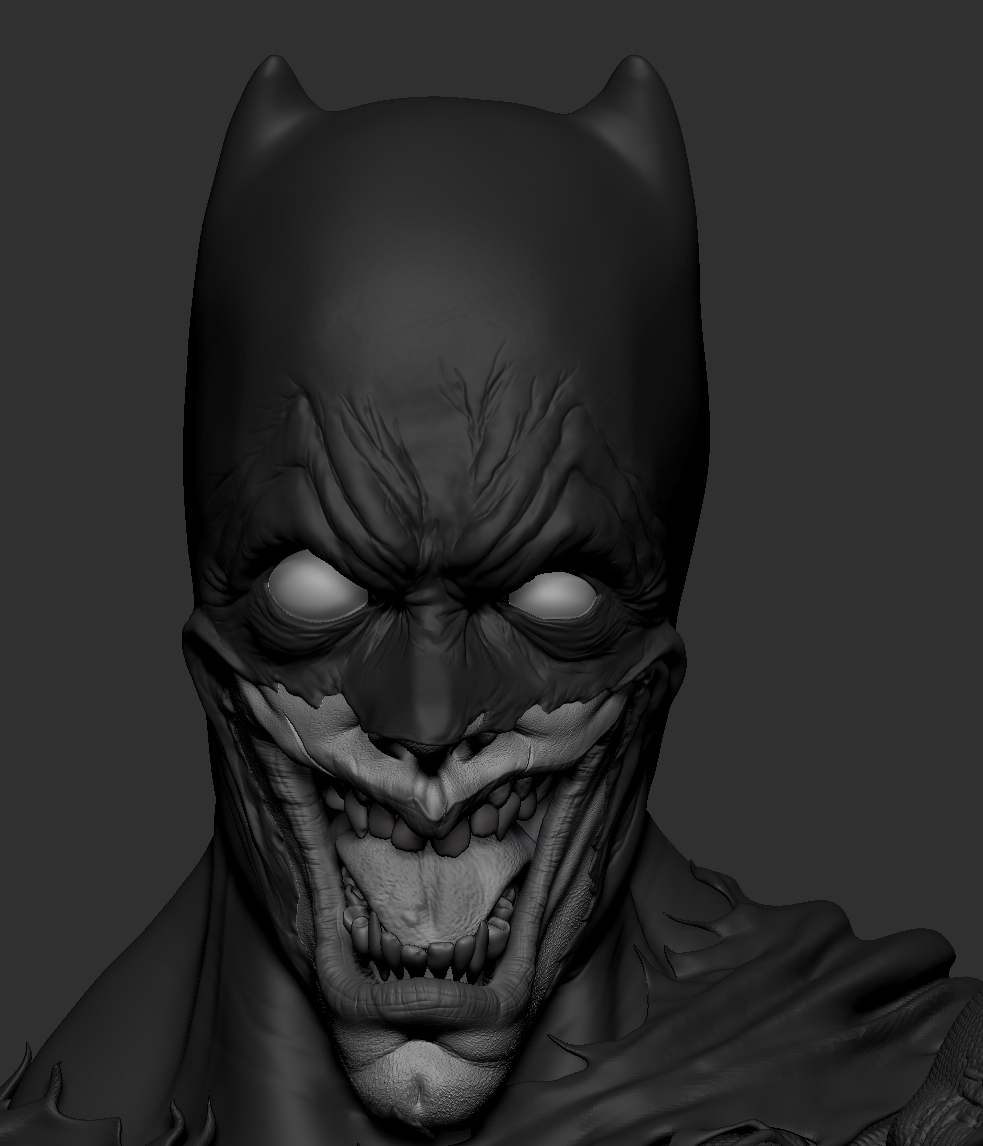Image resolution: width=983 pixels, height=1146 pixels.
Task: Click the left pointed ear of the cowl
Action: pos(274,102)
